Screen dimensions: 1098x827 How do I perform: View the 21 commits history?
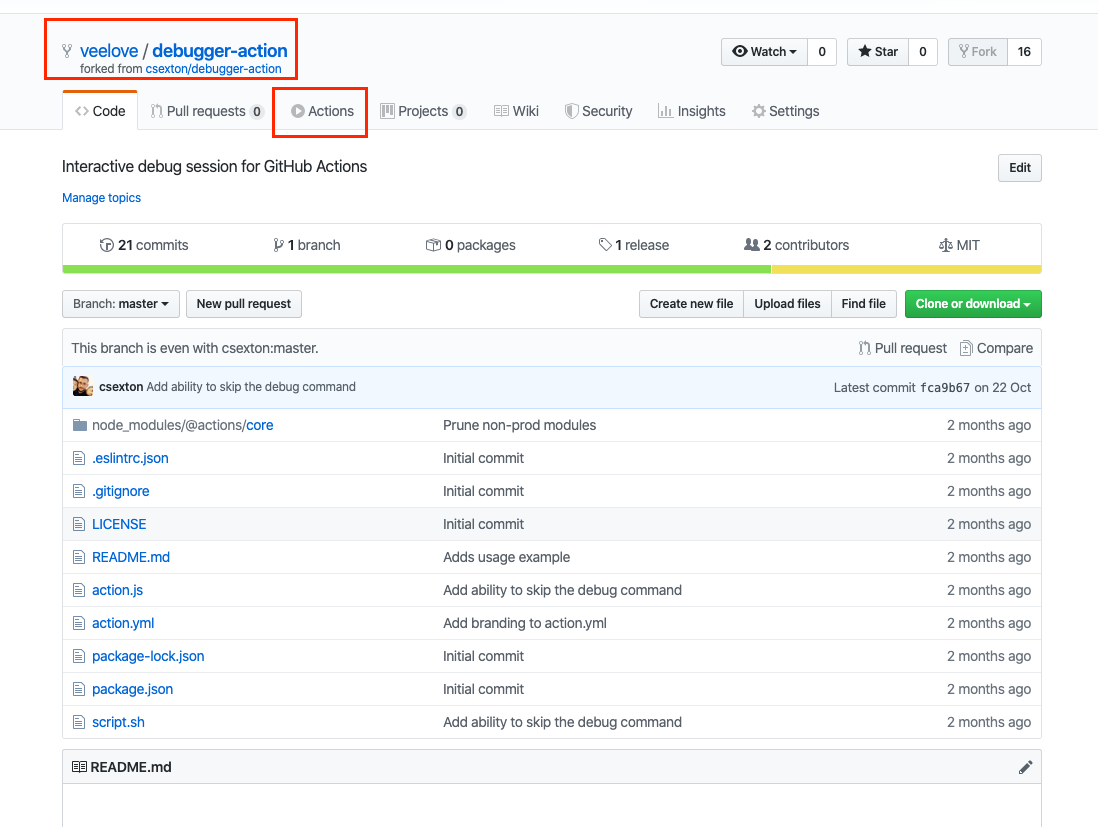(x=144, y=245)
